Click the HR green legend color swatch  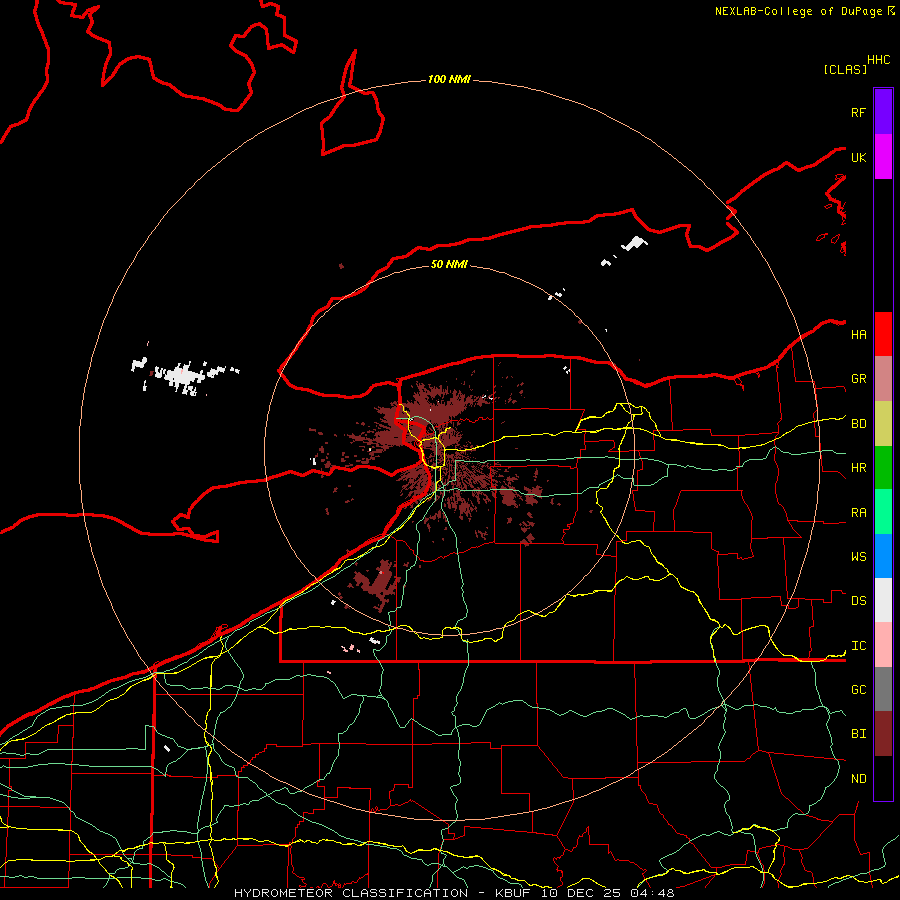click(883, 468)
